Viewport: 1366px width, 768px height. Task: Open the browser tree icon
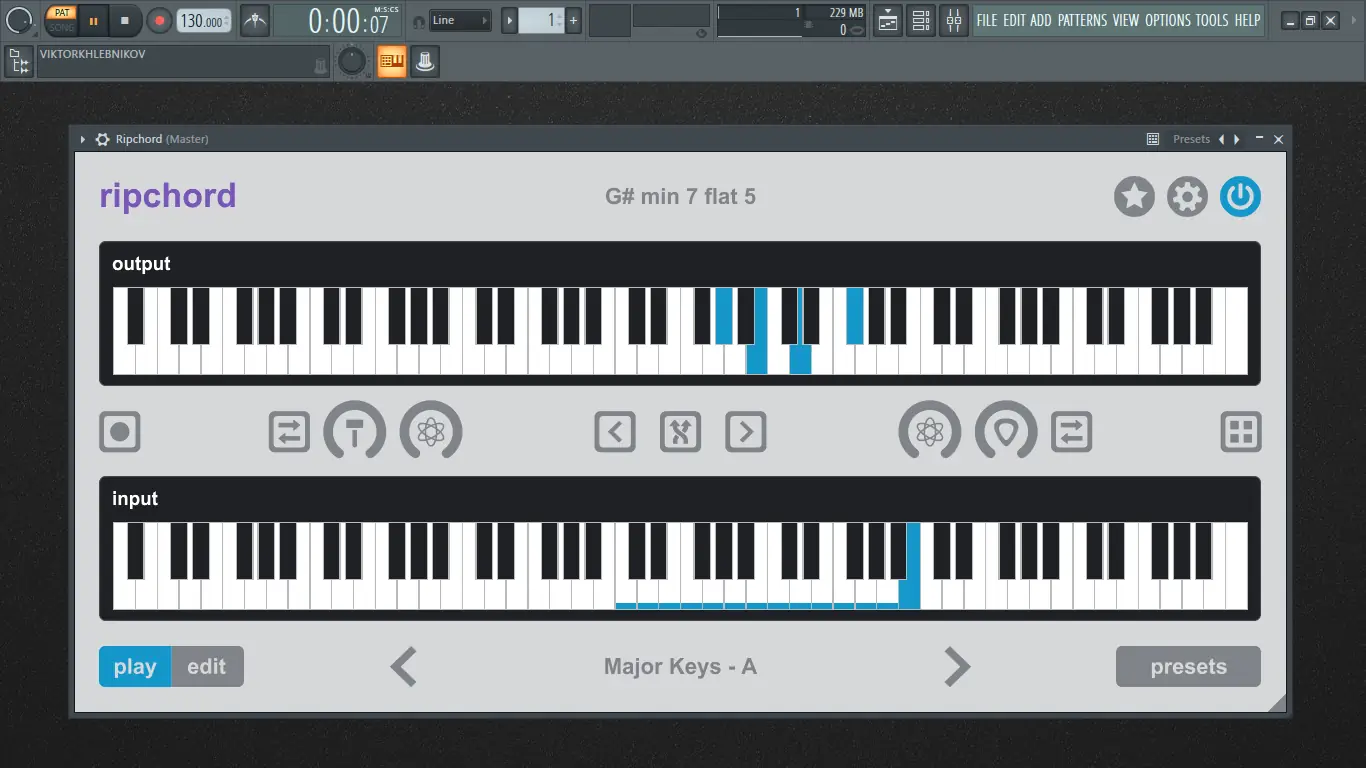click(18, 62)
